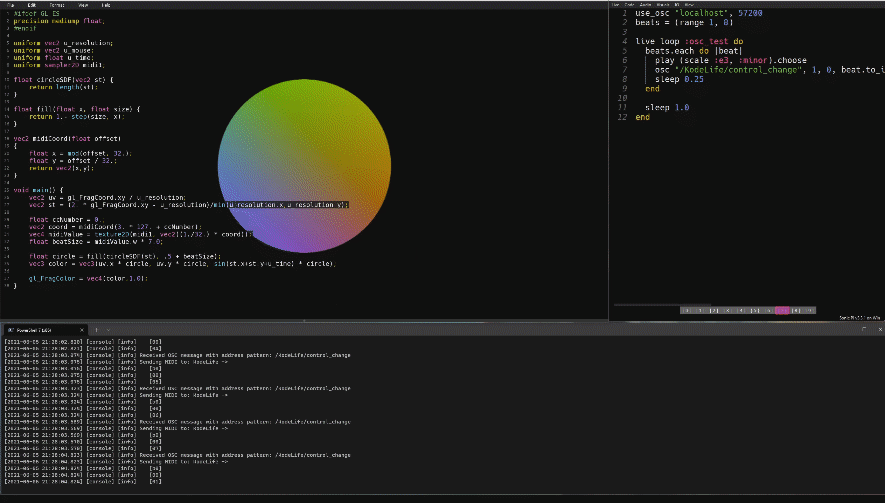Click the 'sleep 0.25' line in Sonic Pi

tap(679, 79)
